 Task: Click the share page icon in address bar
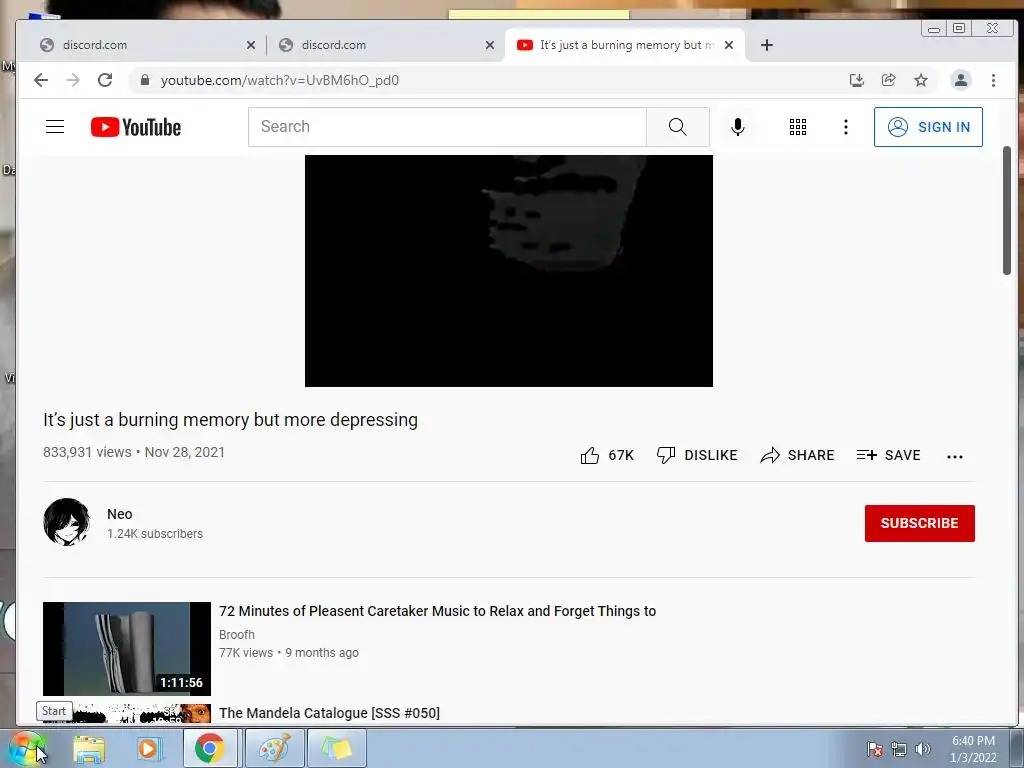pyautogui.click(x=888, y=80)
